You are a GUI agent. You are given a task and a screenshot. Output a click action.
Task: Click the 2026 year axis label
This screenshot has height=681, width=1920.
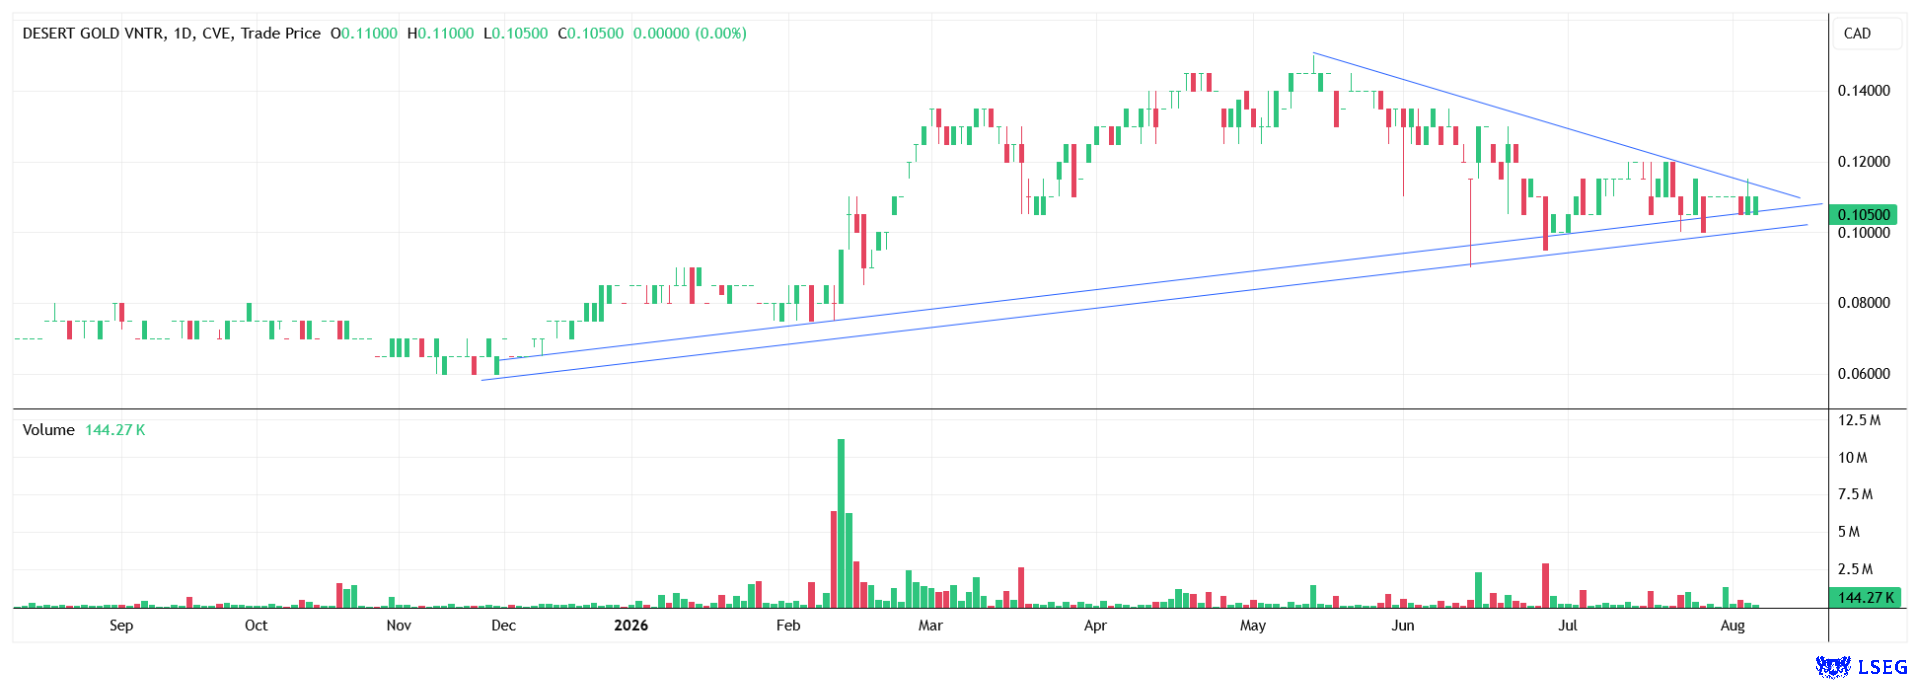(631, 625)
